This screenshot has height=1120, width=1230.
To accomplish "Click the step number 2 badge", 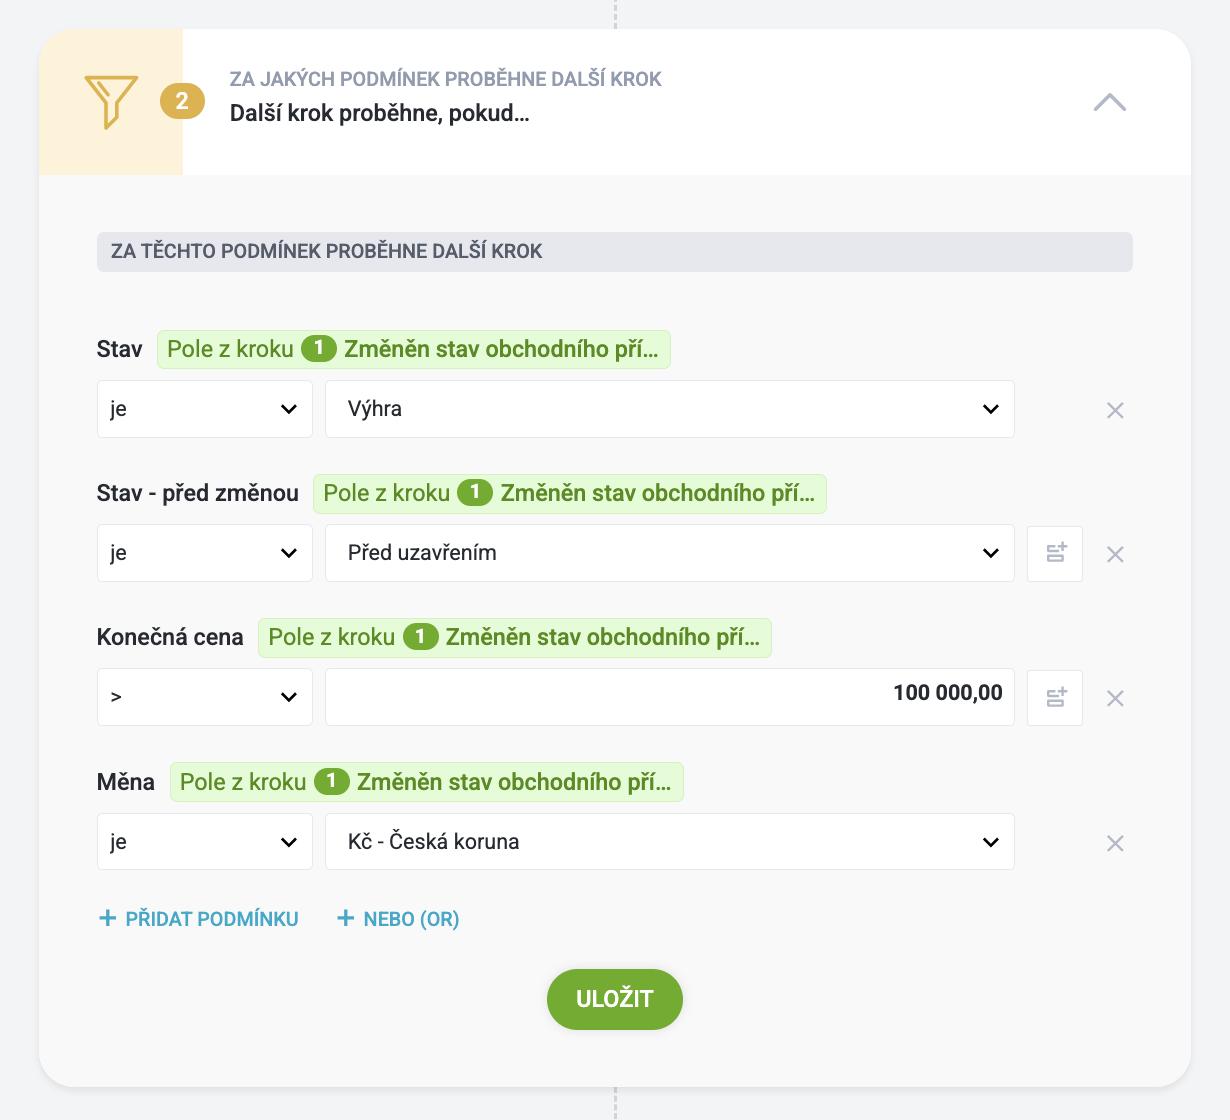I will click(x=182, y=101).
